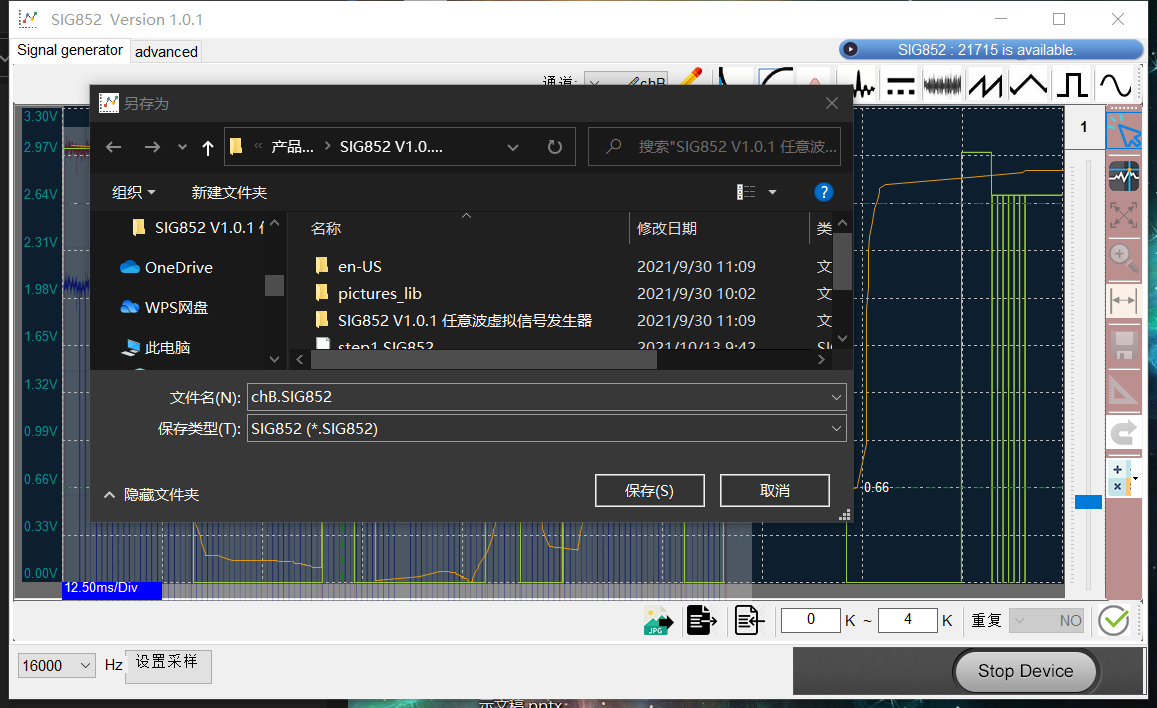
Task: Click the start range field showing 0
Action: (x=810, y=620)
